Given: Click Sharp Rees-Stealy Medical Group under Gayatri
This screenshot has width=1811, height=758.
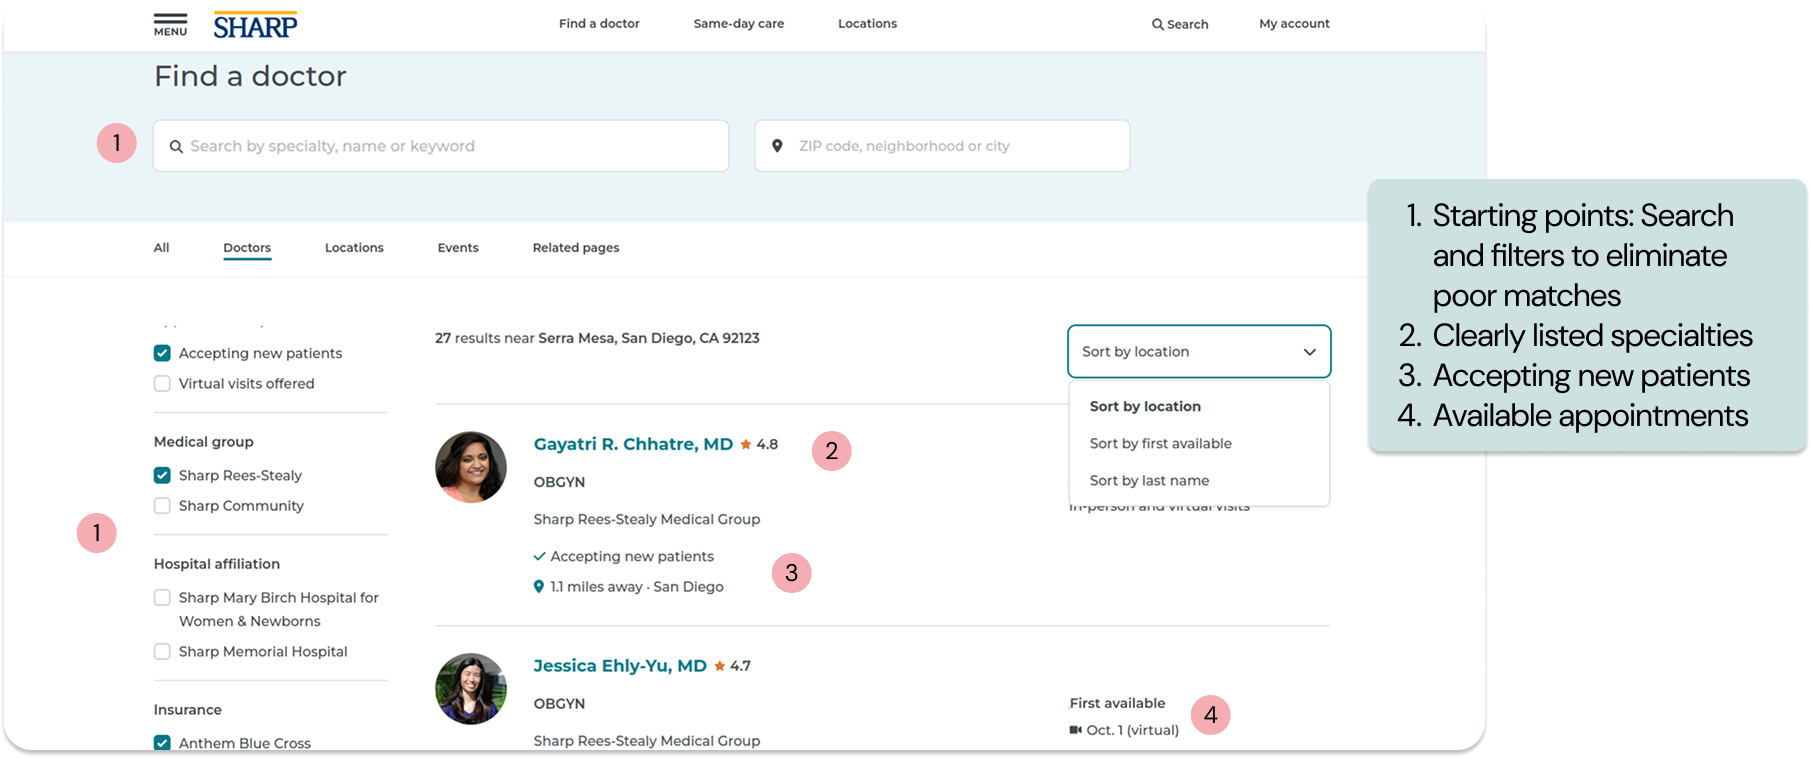Looking at the screenshot, I should [x=647, y=519].
